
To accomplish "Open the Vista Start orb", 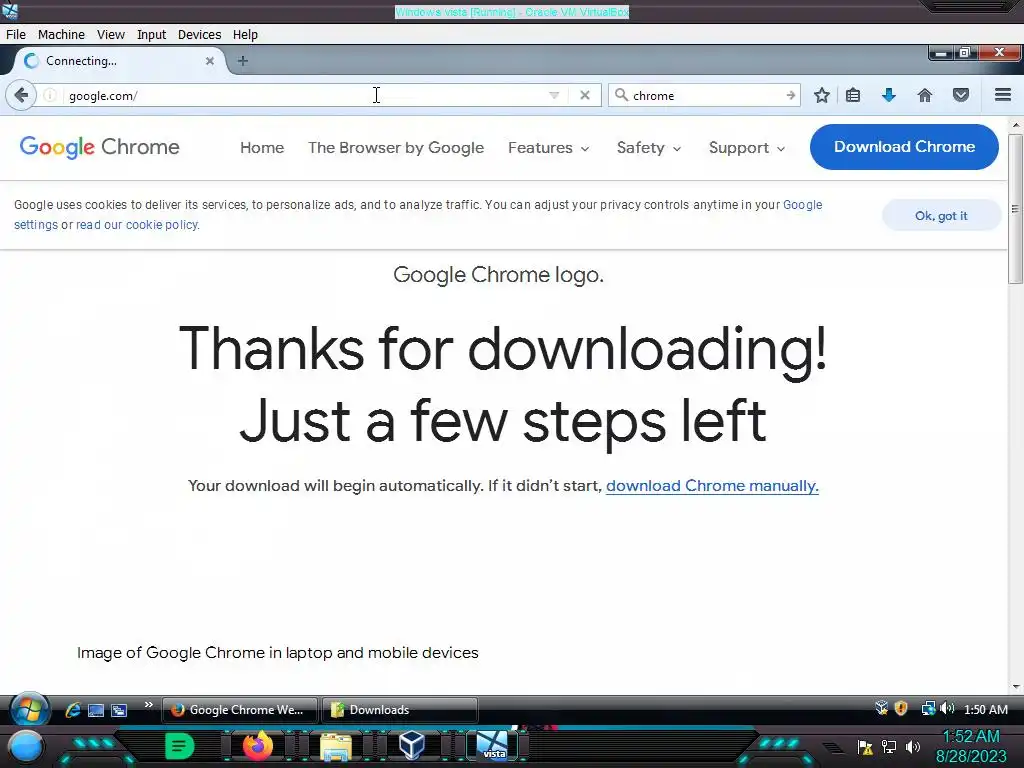I will pyautogui.click(x=29, y=709).
